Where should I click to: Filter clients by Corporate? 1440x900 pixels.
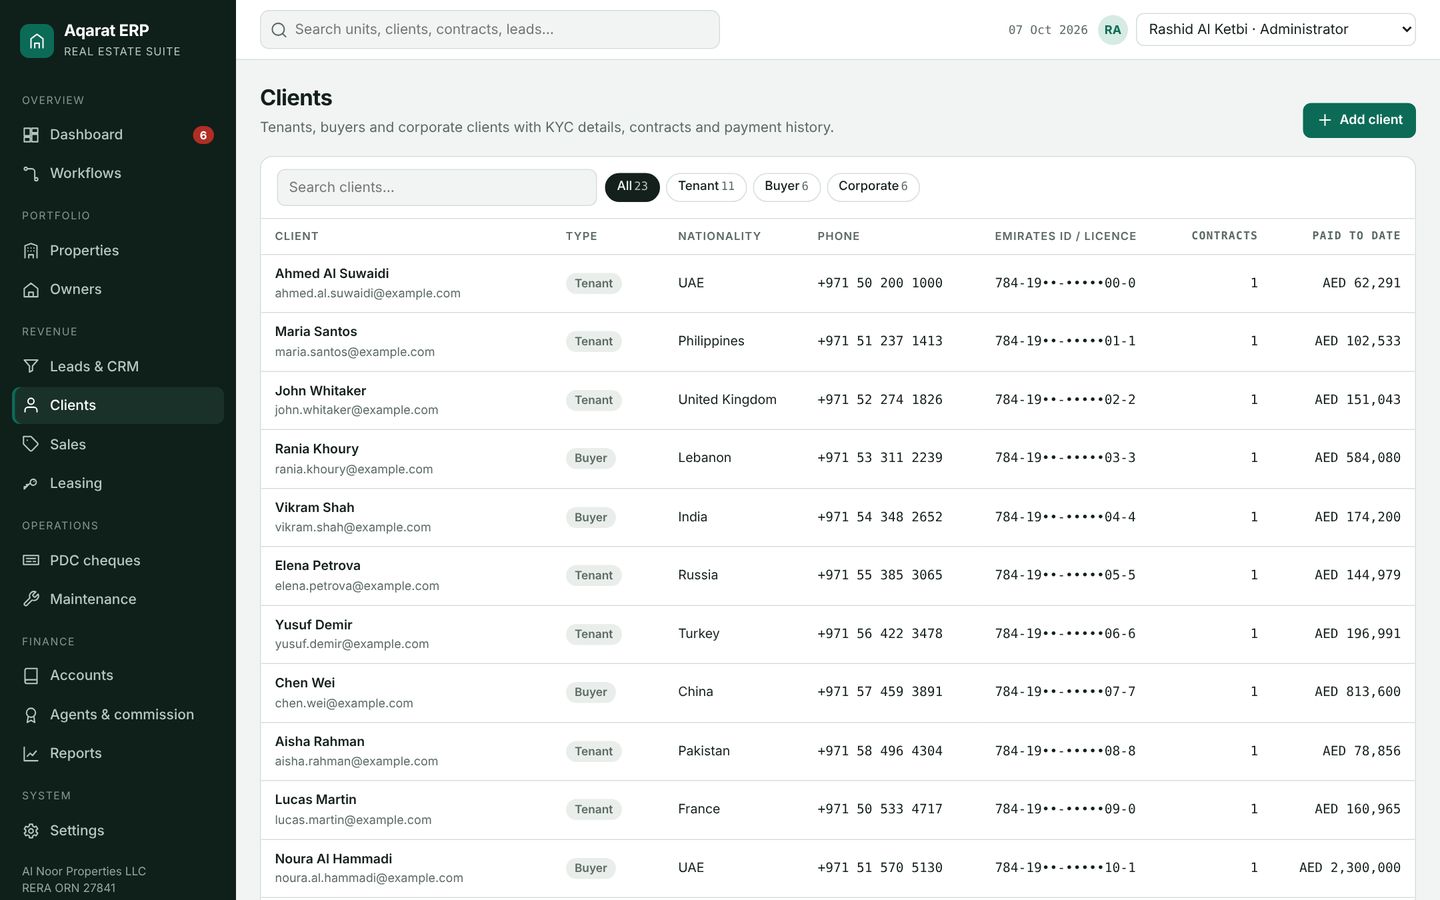click(x=873, y=187)
